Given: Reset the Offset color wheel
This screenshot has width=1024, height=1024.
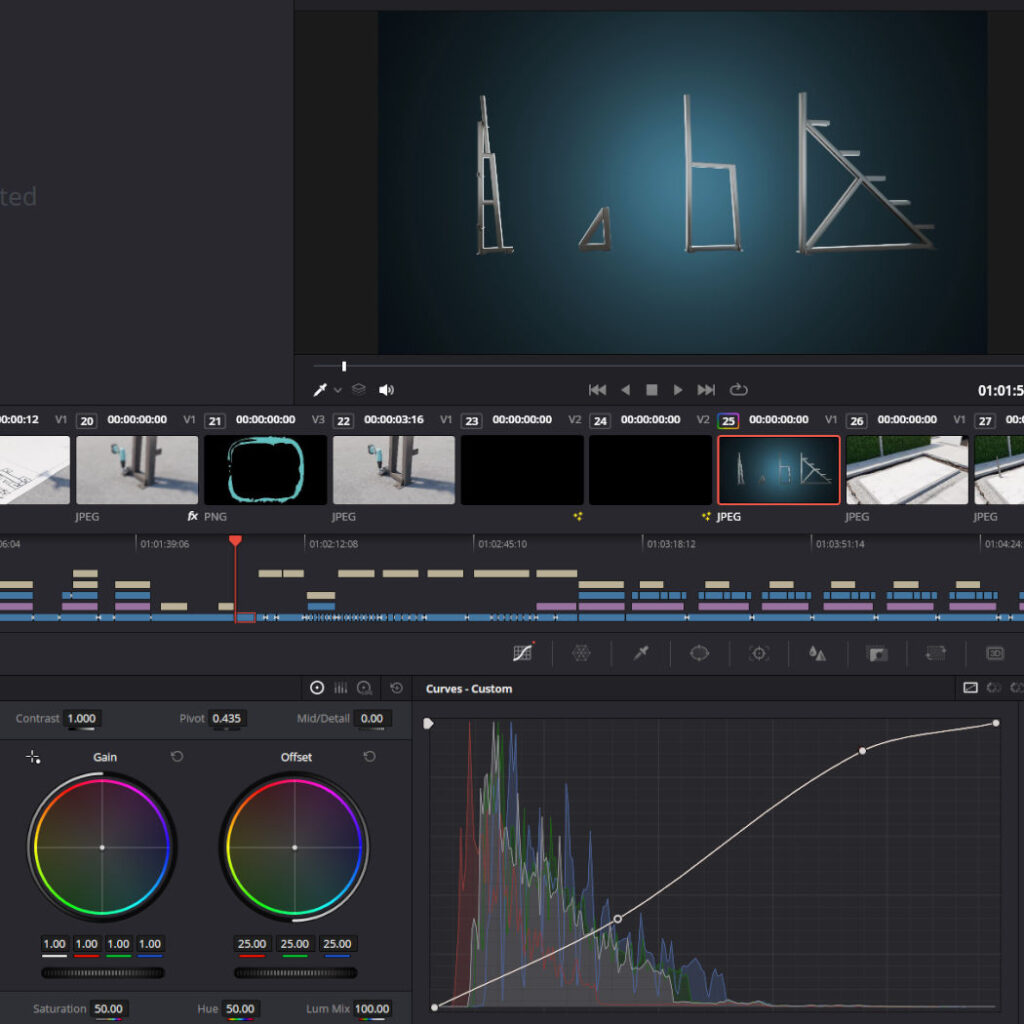Looking at the screenshot, I should point(369,757).
